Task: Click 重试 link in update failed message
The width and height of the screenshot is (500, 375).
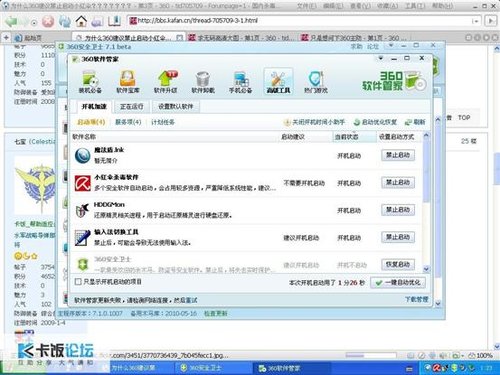Action: point(191,300)
